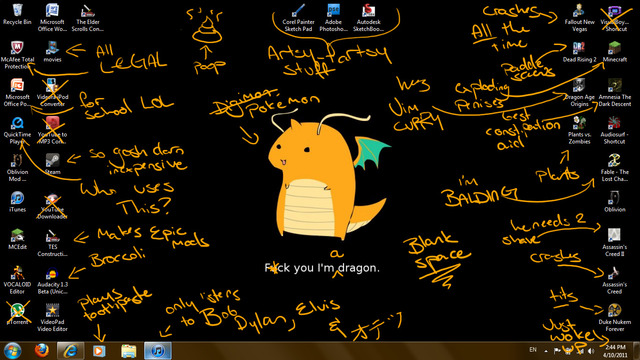This screenshot has height=360, width=640.
Task: Launch Plants vs. Zombies icon
Action: (x=580, y=130)
